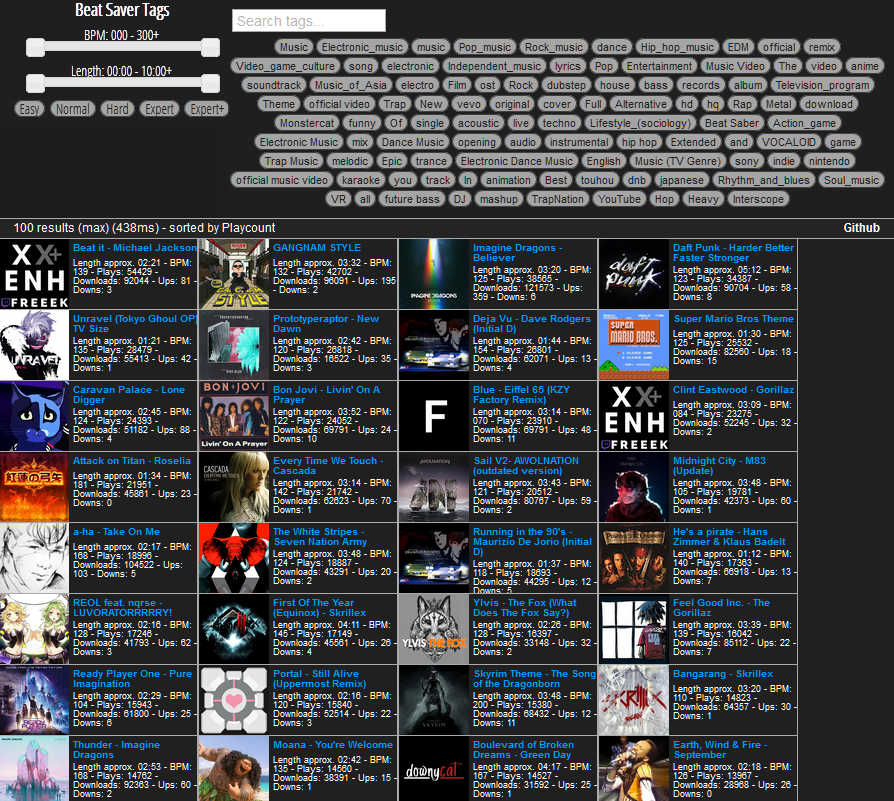Screen dimensions: 894x801
Task: Click the Attack on Titan fiery thumbnail
Action: 34,487
